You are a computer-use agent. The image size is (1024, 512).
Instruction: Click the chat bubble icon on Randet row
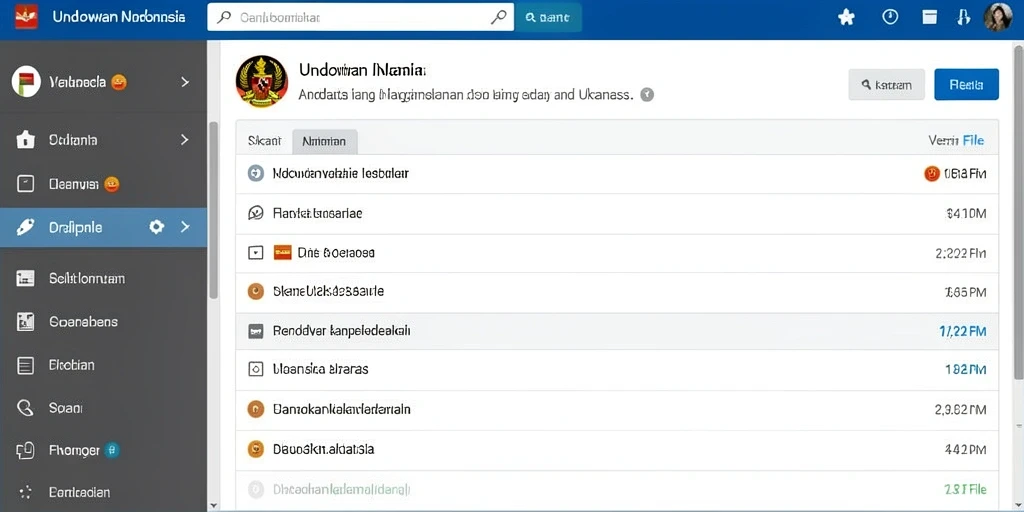255,213
